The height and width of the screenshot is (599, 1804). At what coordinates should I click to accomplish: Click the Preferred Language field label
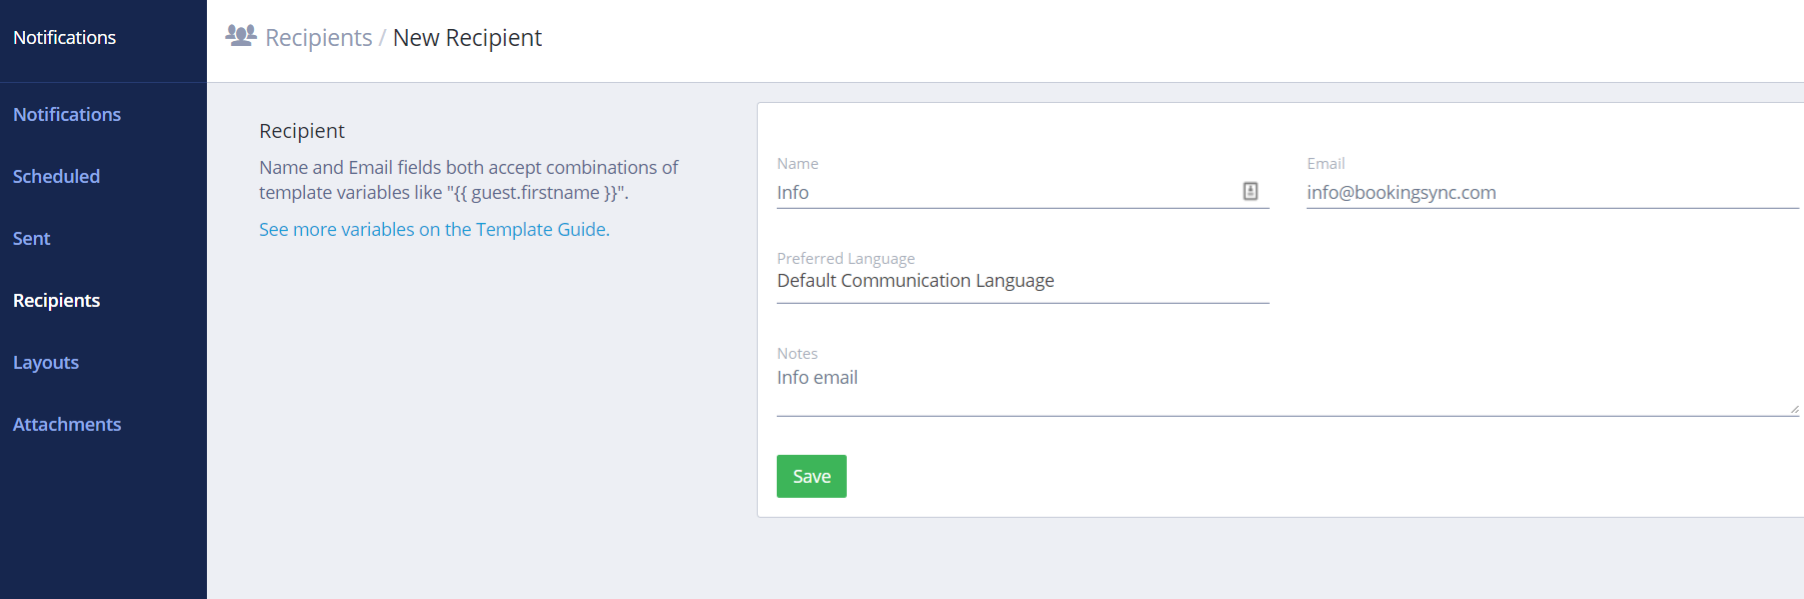pyautogui.click(x=845, y=259)
